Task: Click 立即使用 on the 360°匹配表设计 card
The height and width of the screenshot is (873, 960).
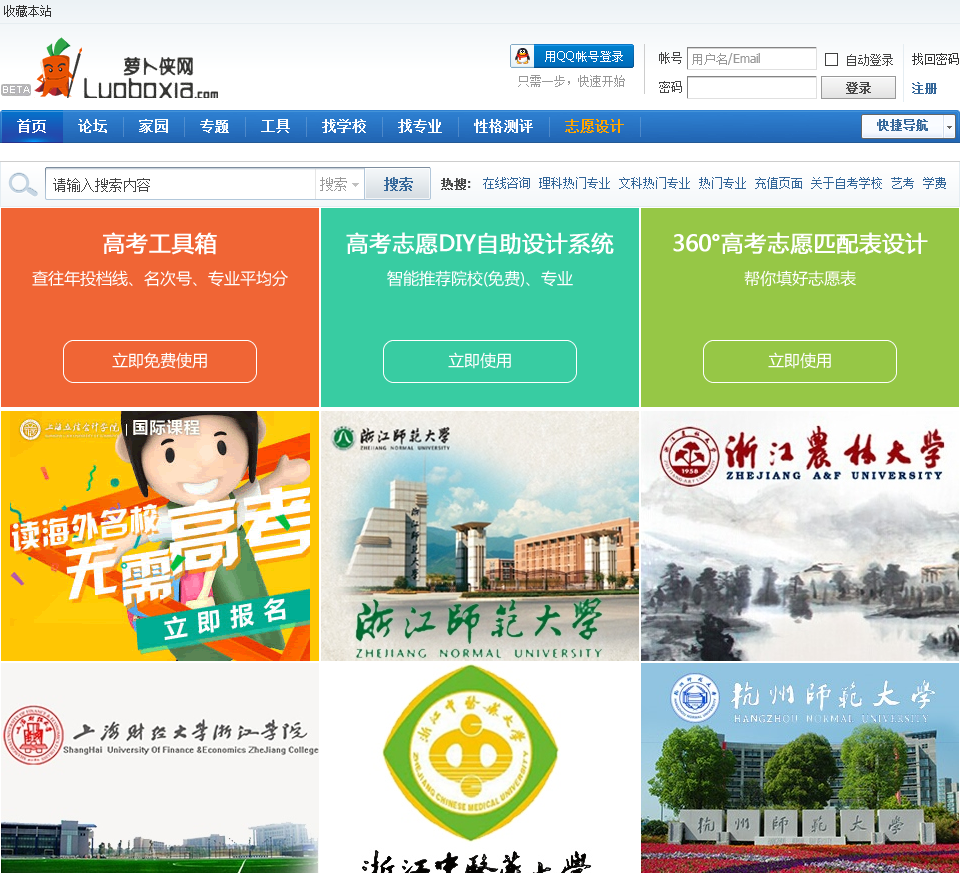Action: [x=800, y=361]
